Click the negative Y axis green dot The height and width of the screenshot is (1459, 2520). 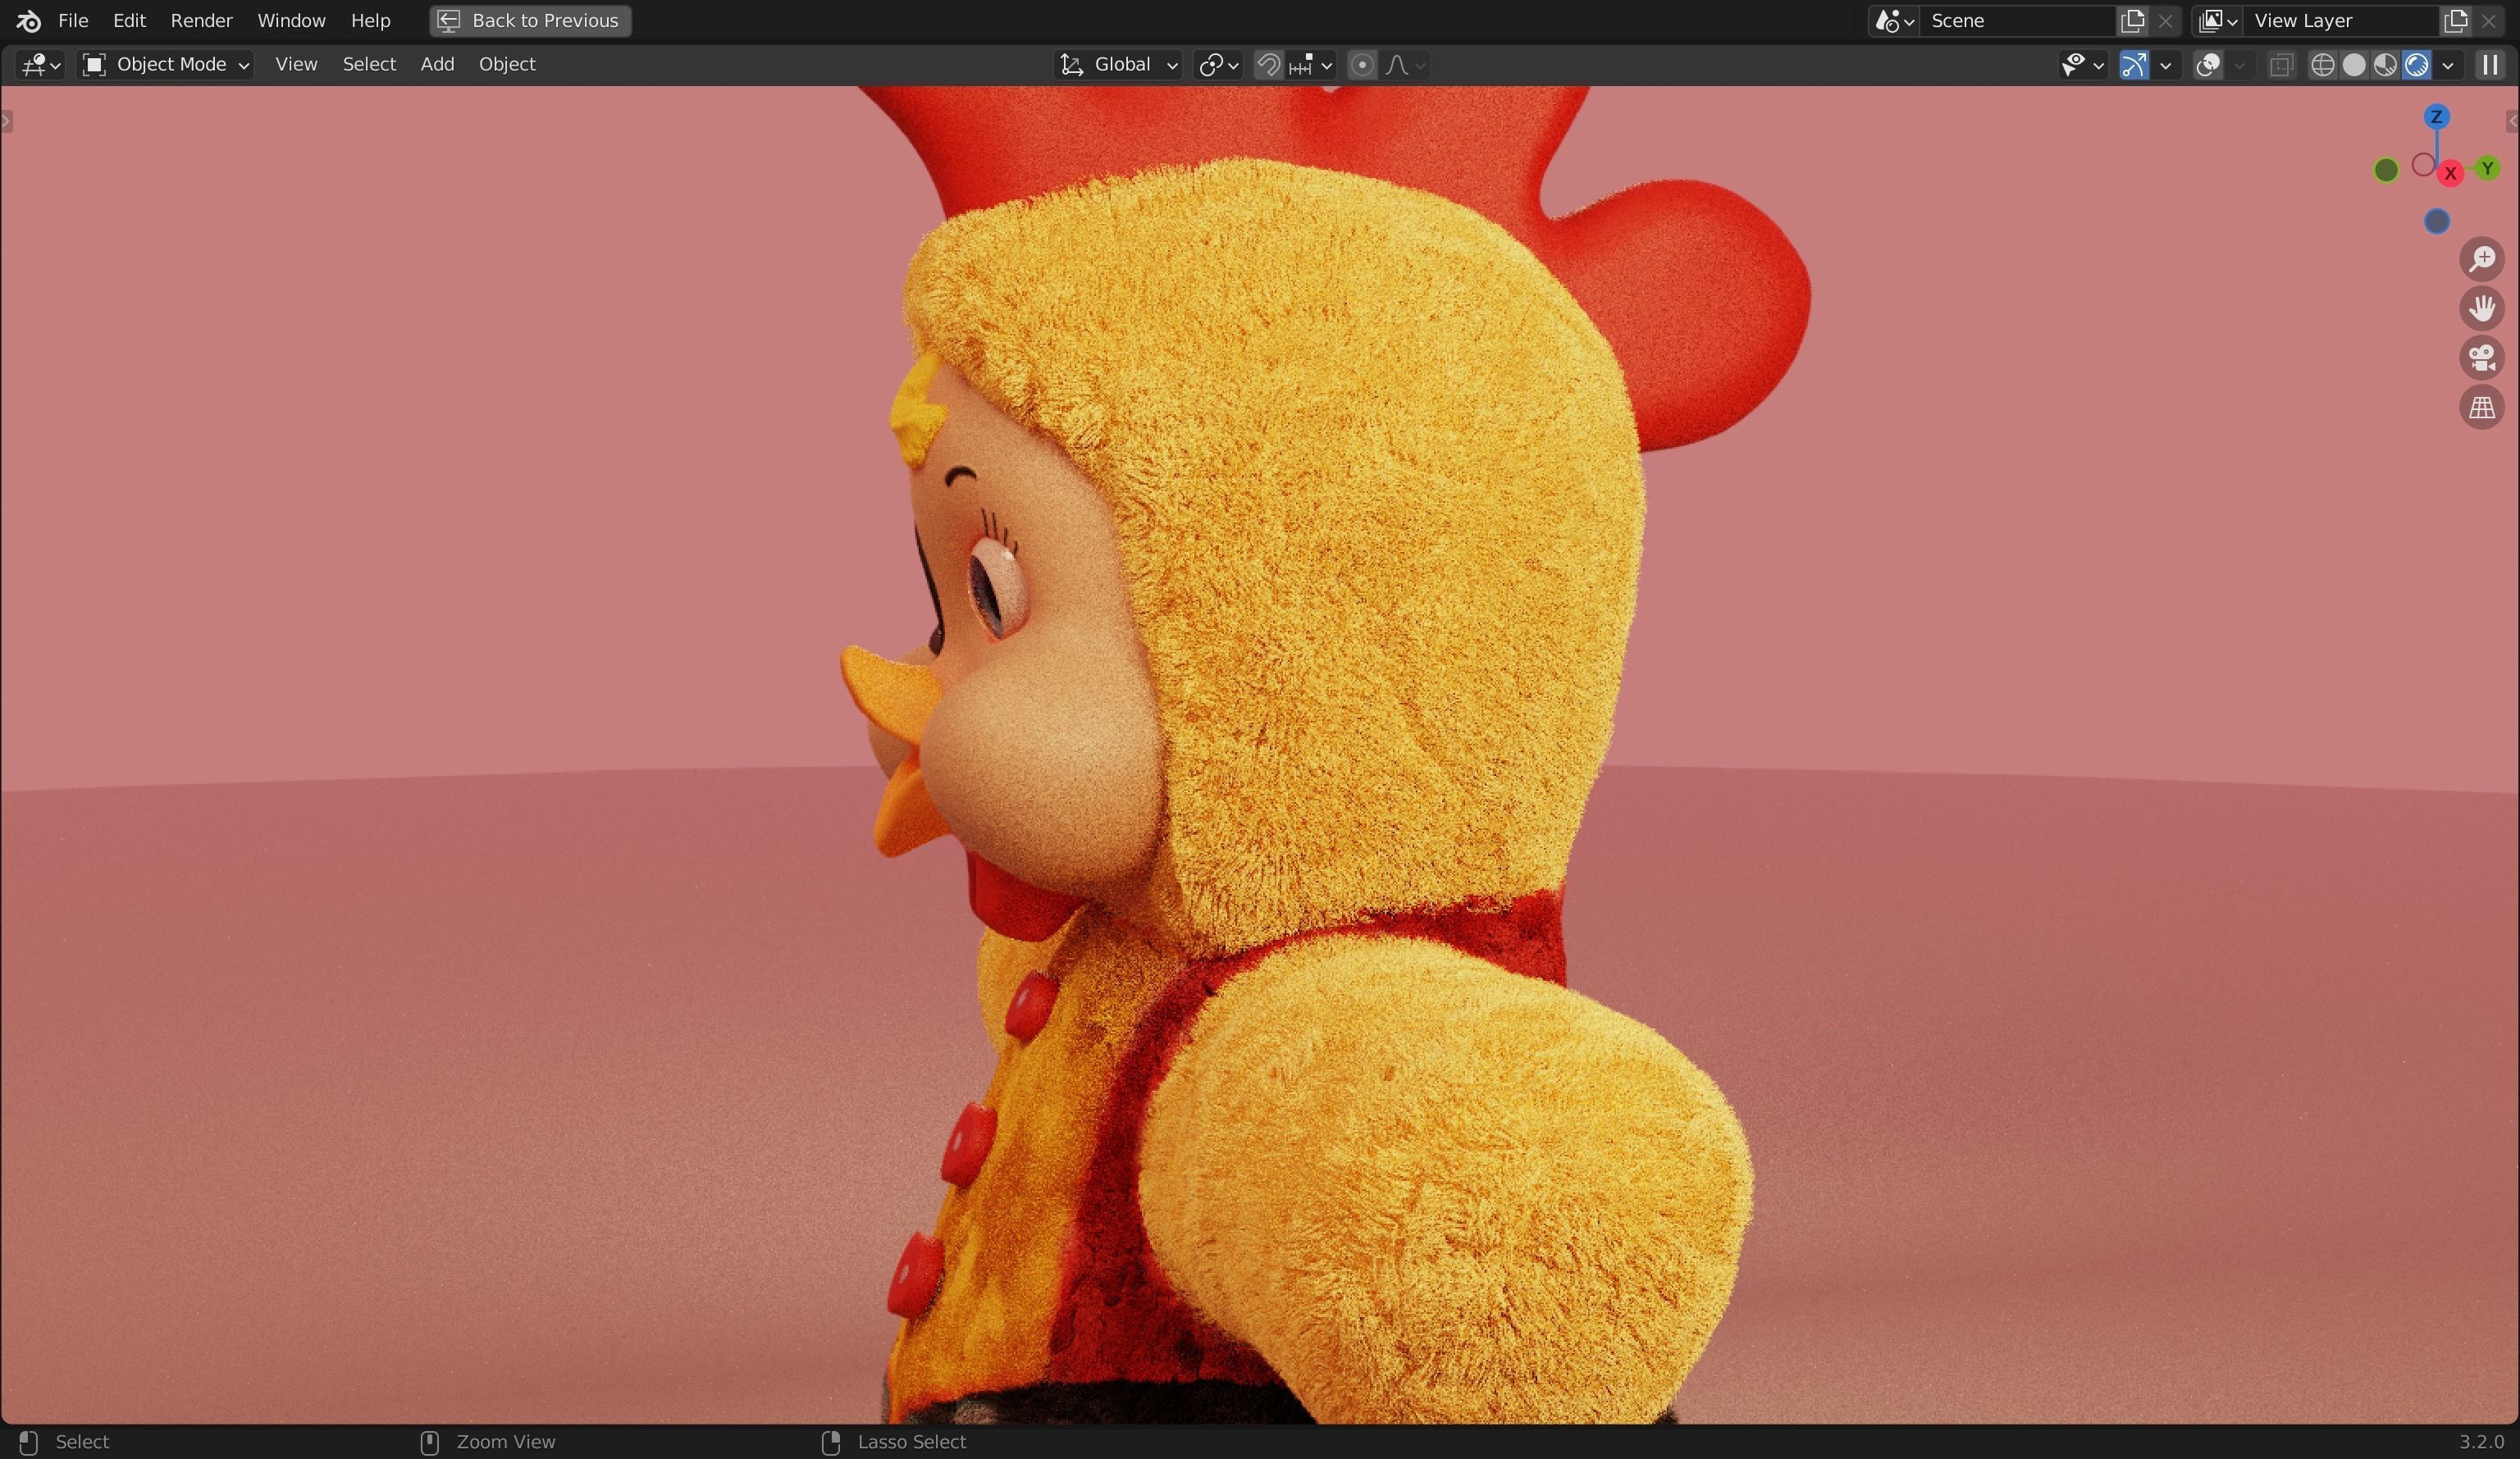point(2386,170)
